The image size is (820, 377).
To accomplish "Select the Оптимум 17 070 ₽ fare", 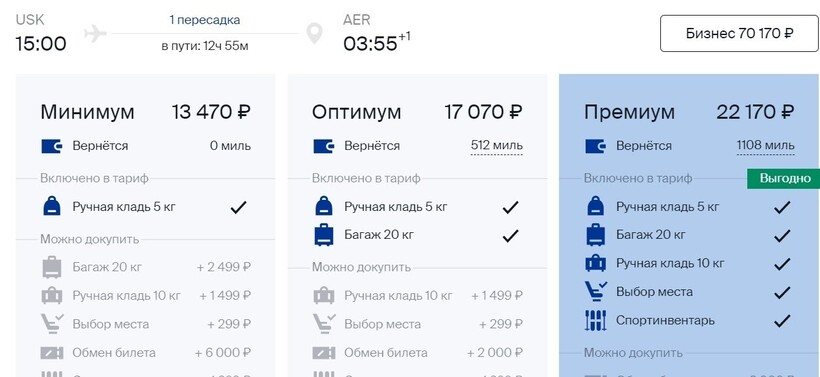I will 417,112.
